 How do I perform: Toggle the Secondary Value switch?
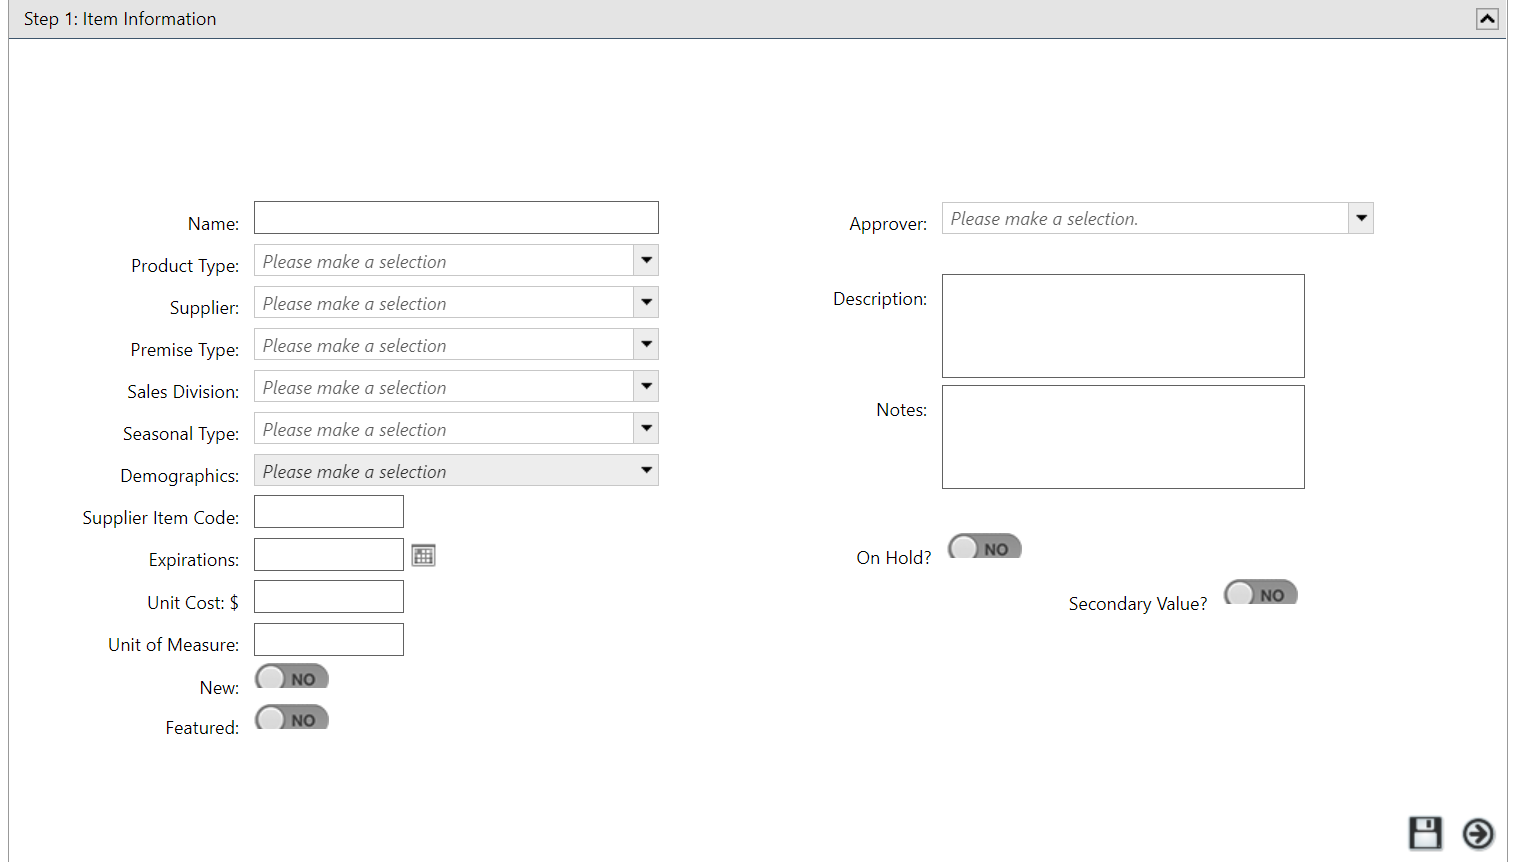1260,592
